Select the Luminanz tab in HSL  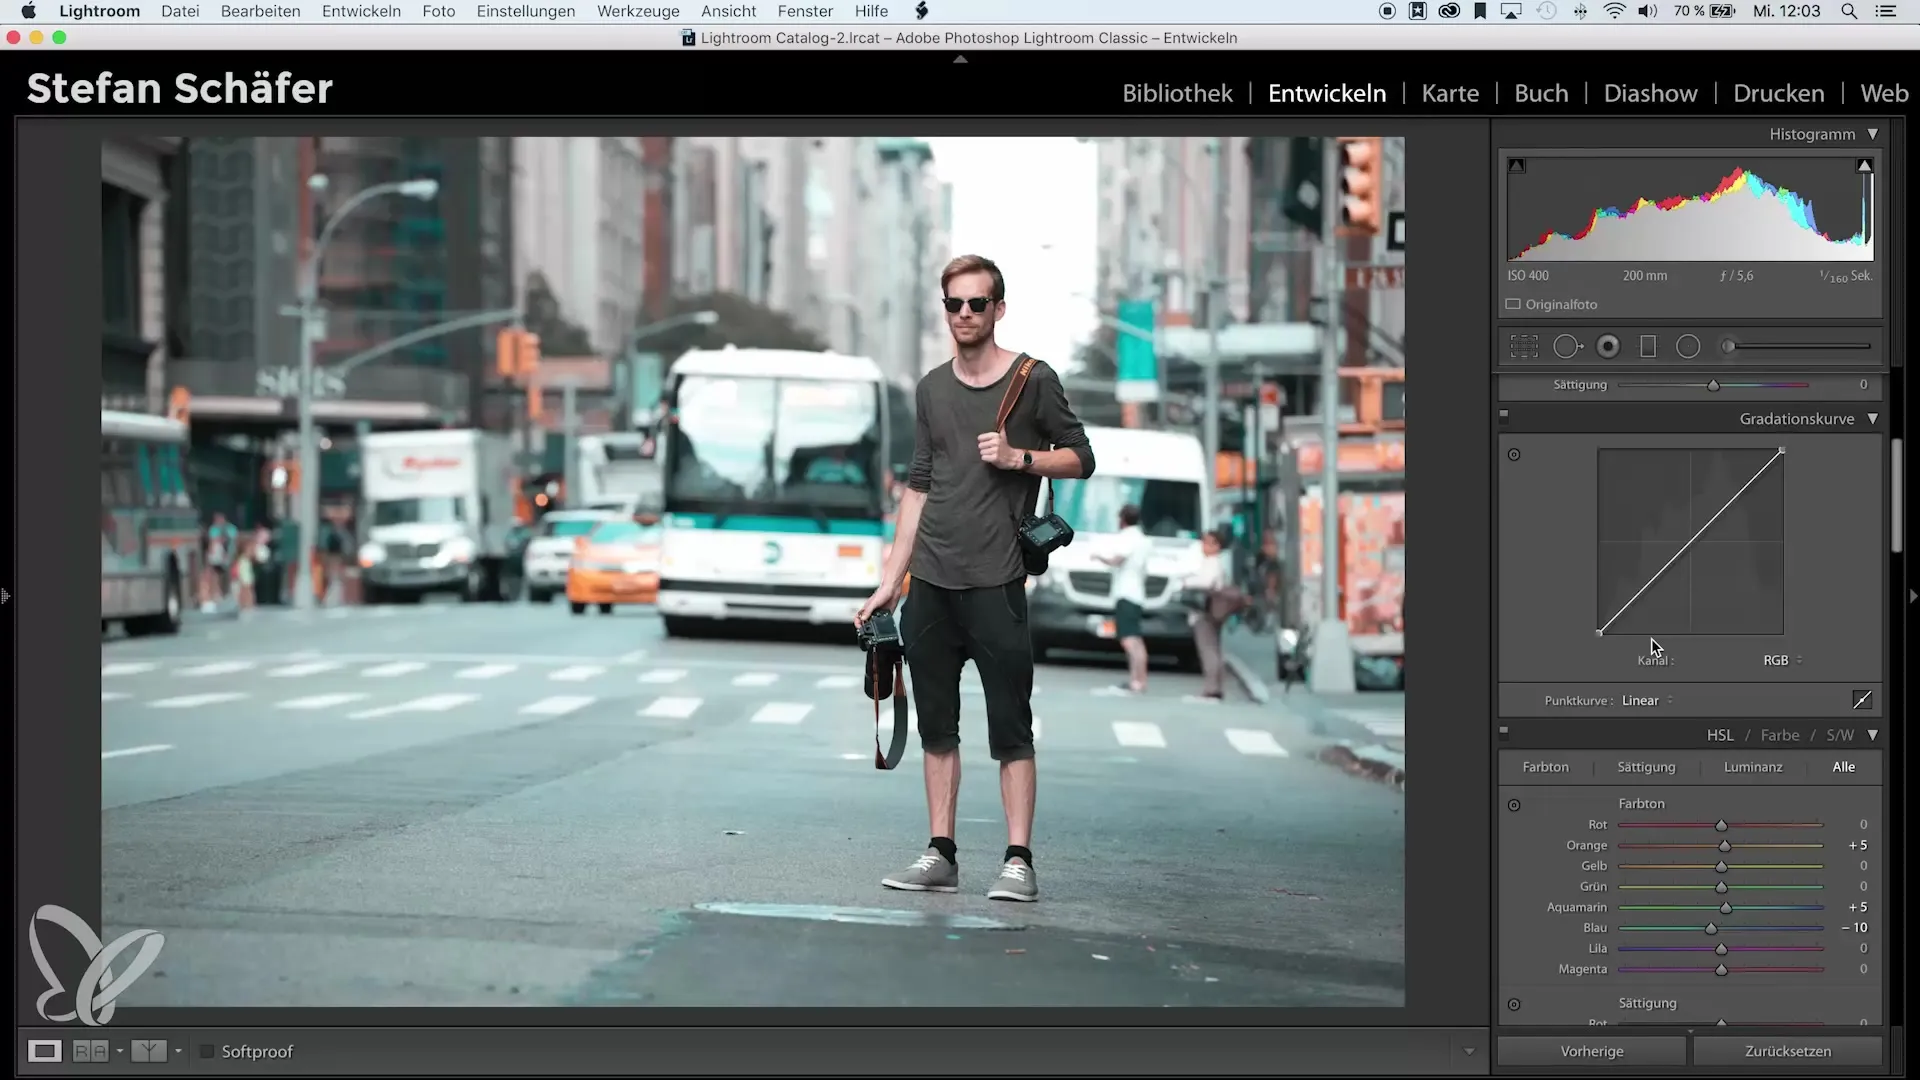coord(1753,767)
